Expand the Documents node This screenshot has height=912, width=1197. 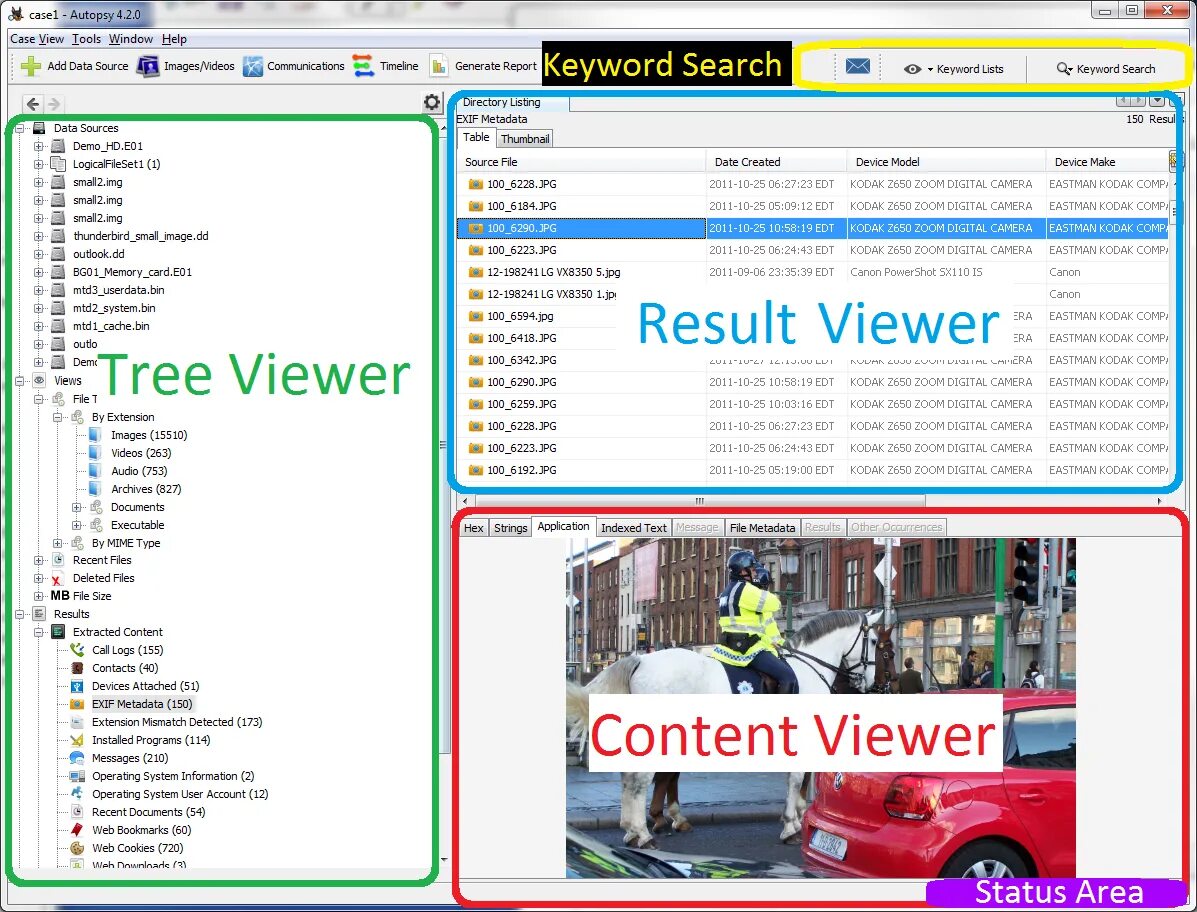76,507
